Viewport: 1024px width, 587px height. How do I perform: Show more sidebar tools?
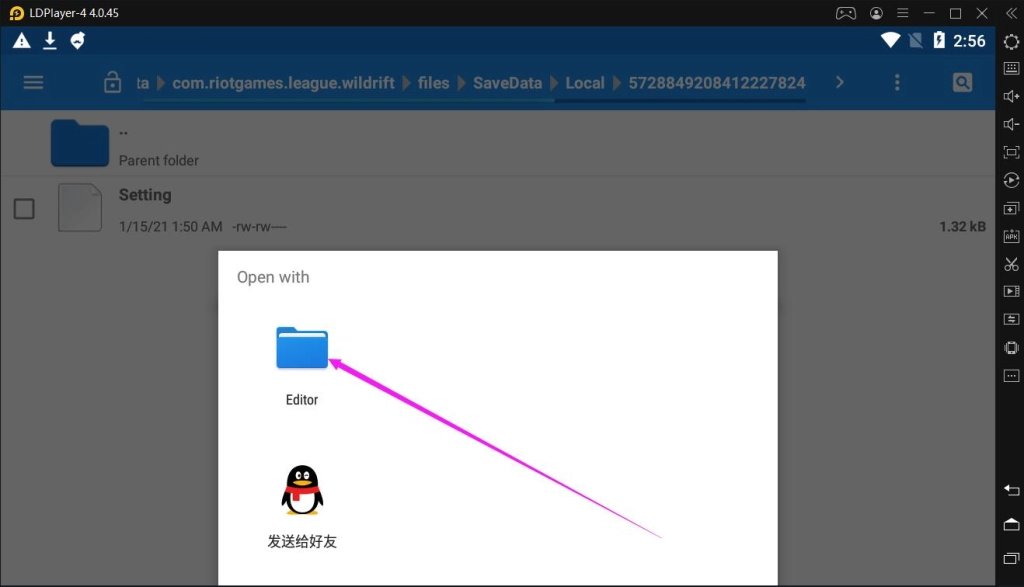(1011, 375)
